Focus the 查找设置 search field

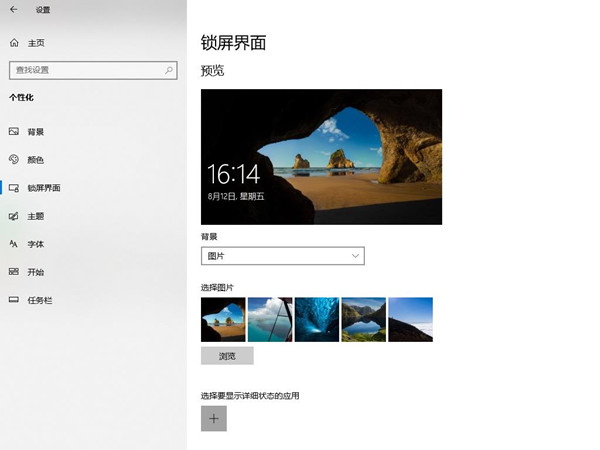(85, 70)
